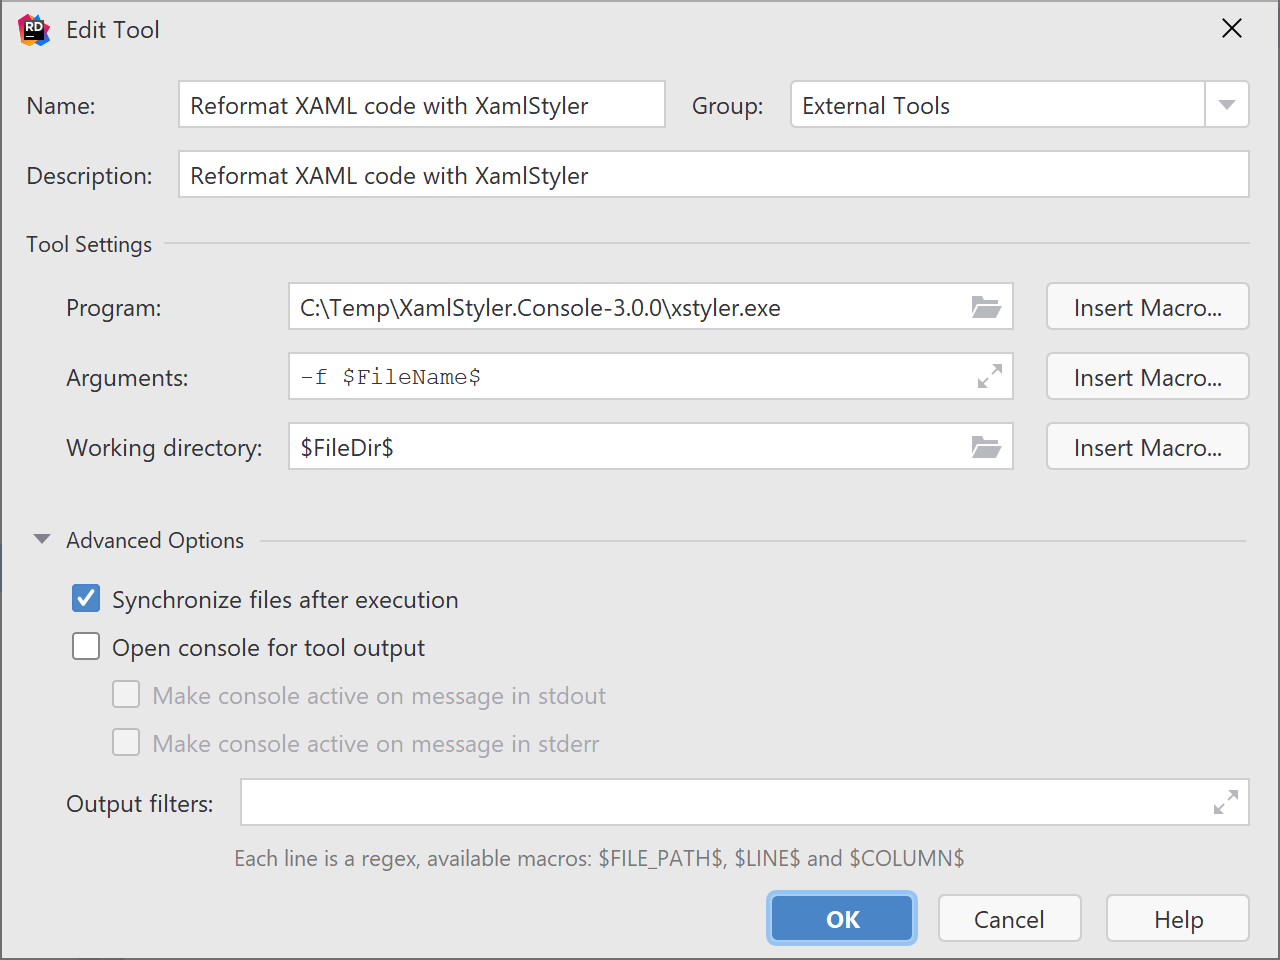
Task: Click into the Output filters field
Action: pyautogui.click(x=745, y=802)
